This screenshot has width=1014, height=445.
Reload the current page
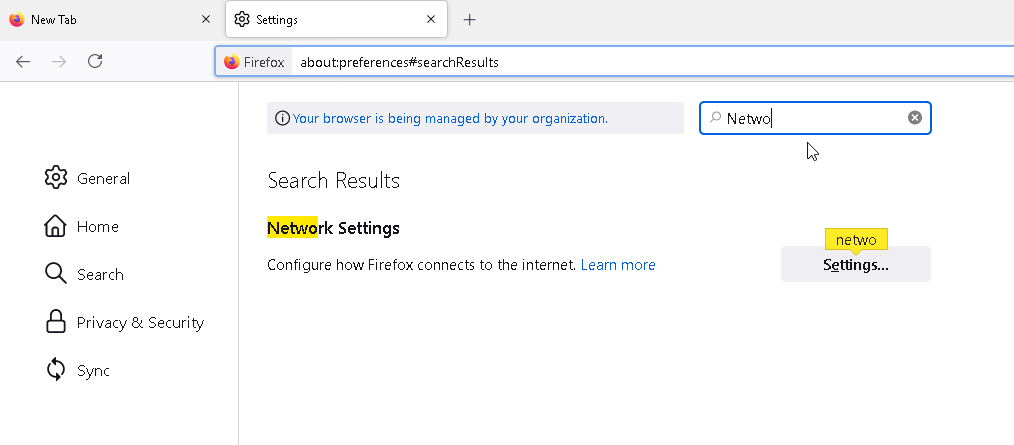click(95, 61)
